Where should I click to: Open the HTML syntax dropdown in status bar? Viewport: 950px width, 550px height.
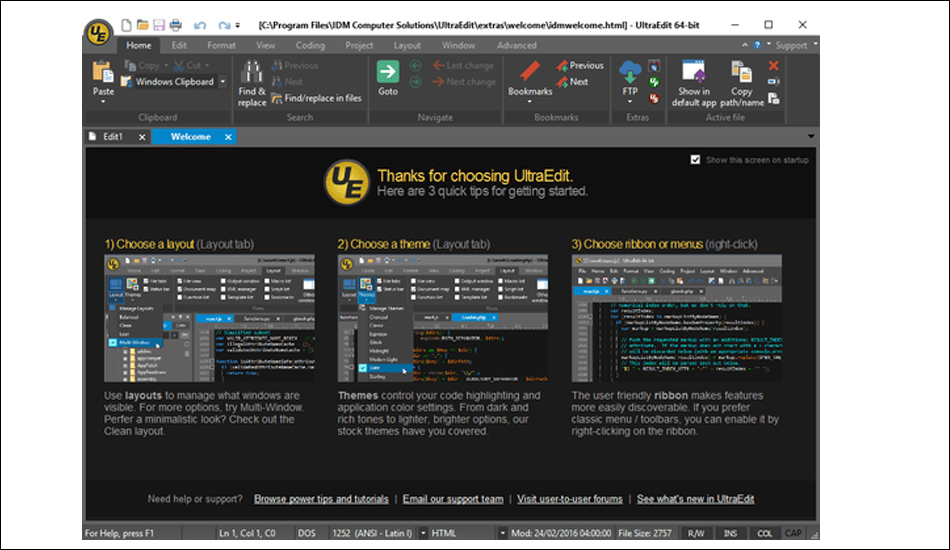click(502, 533)
